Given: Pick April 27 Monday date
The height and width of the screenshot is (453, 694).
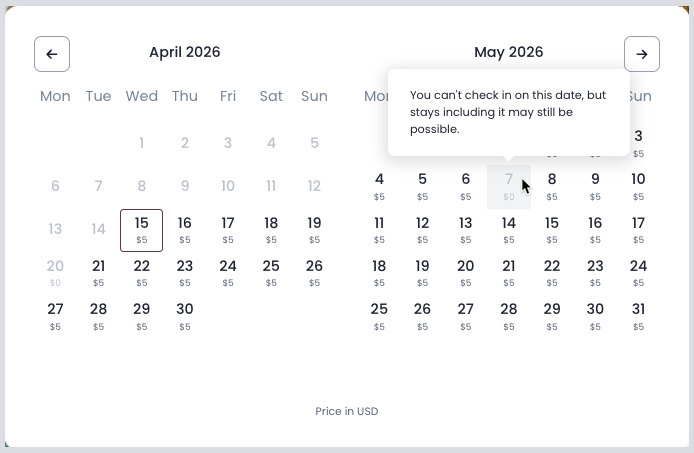Looking at the screenshot, I should pos(55,315).
